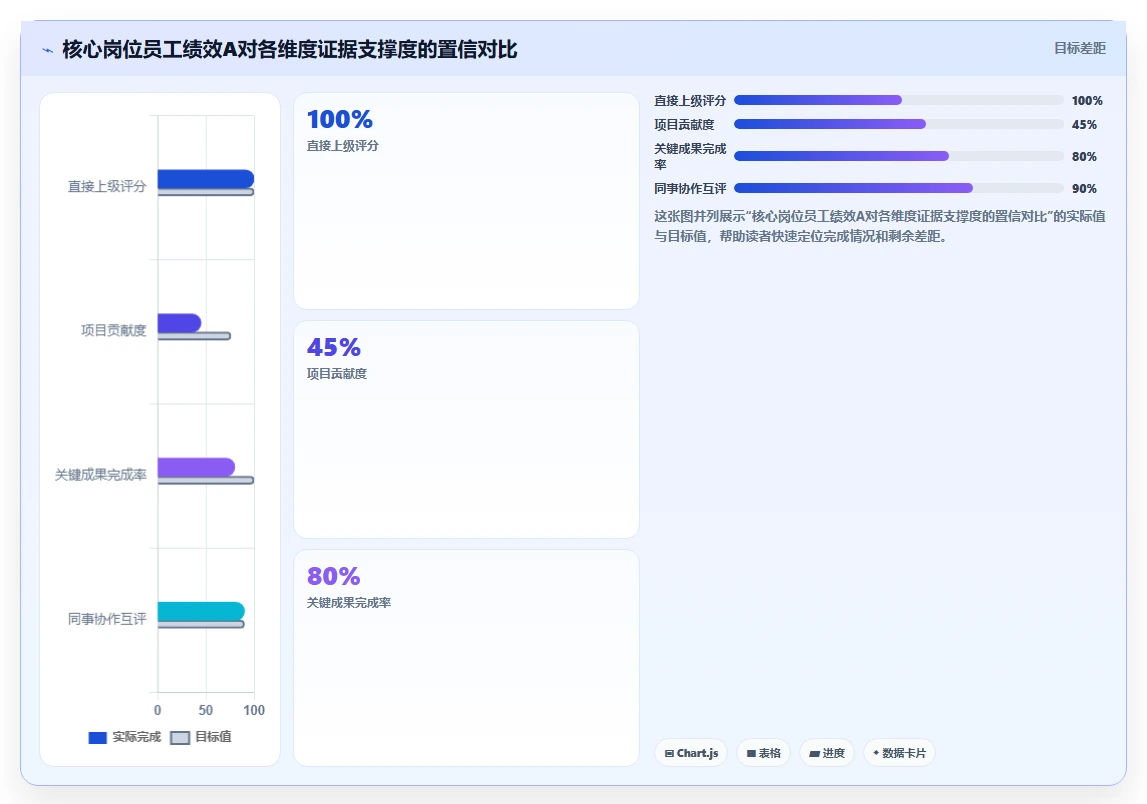Image resolution: width=1147 pixels, height=804 pixels.
Task: Click the Chart.js tag icon
Action: pos(669,754)
